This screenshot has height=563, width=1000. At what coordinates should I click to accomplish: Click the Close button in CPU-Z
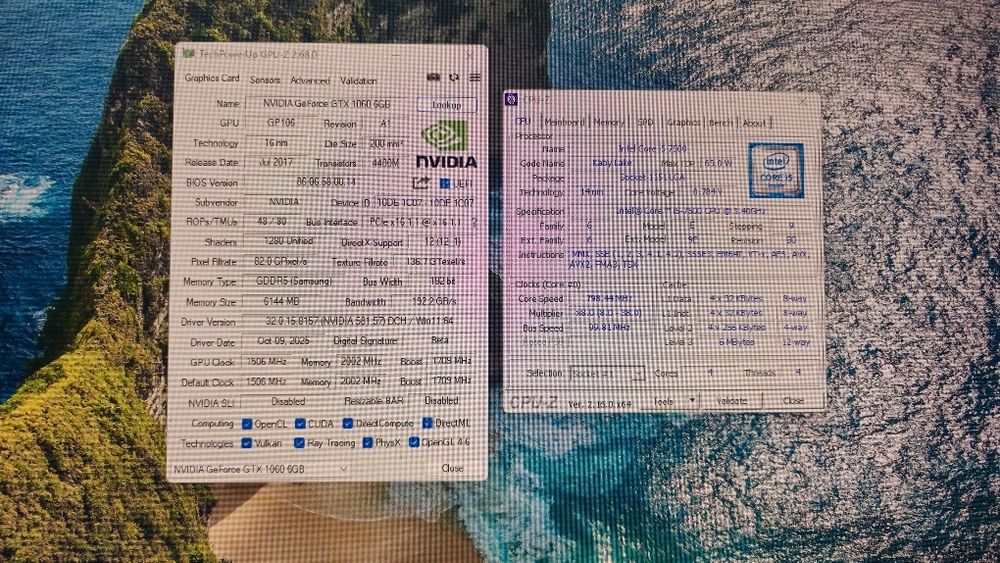(793, 400)
